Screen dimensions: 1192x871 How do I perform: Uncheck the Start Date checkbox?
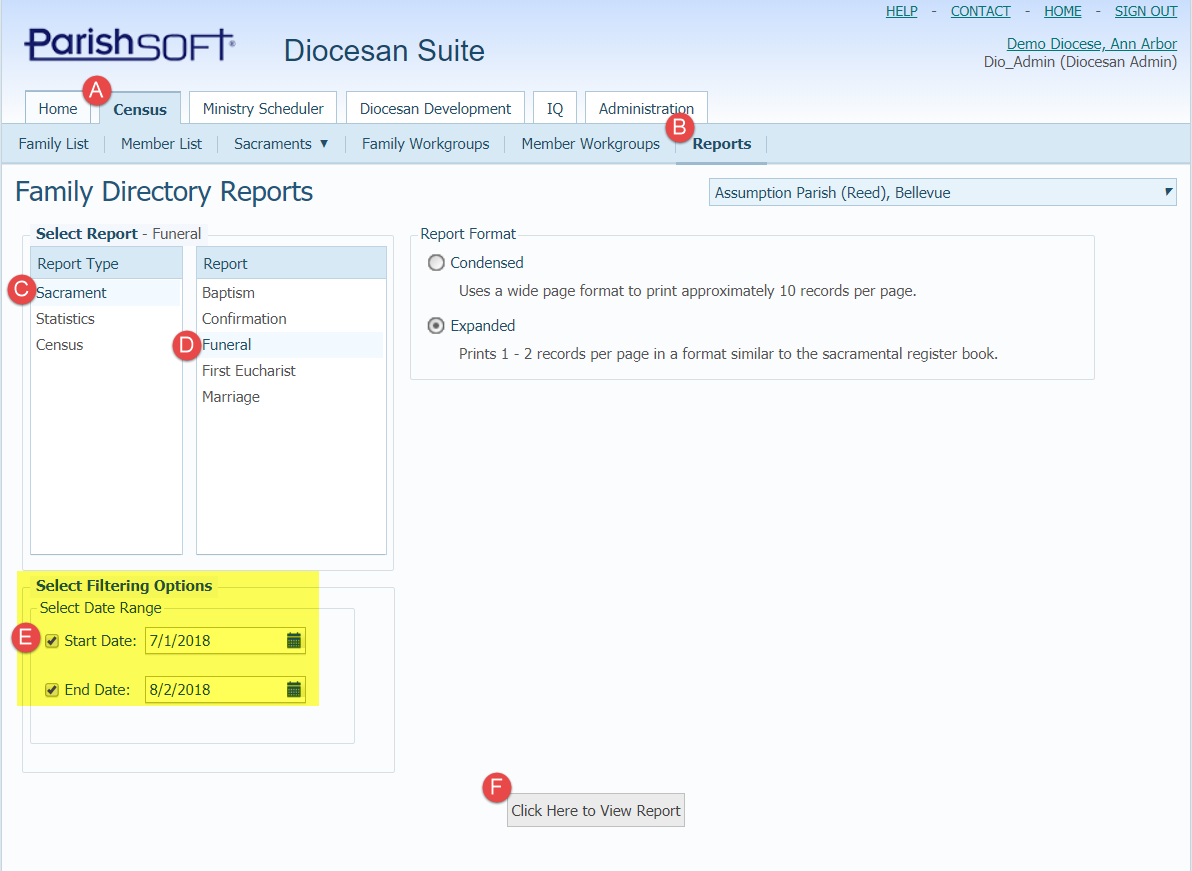click(52, 641)
